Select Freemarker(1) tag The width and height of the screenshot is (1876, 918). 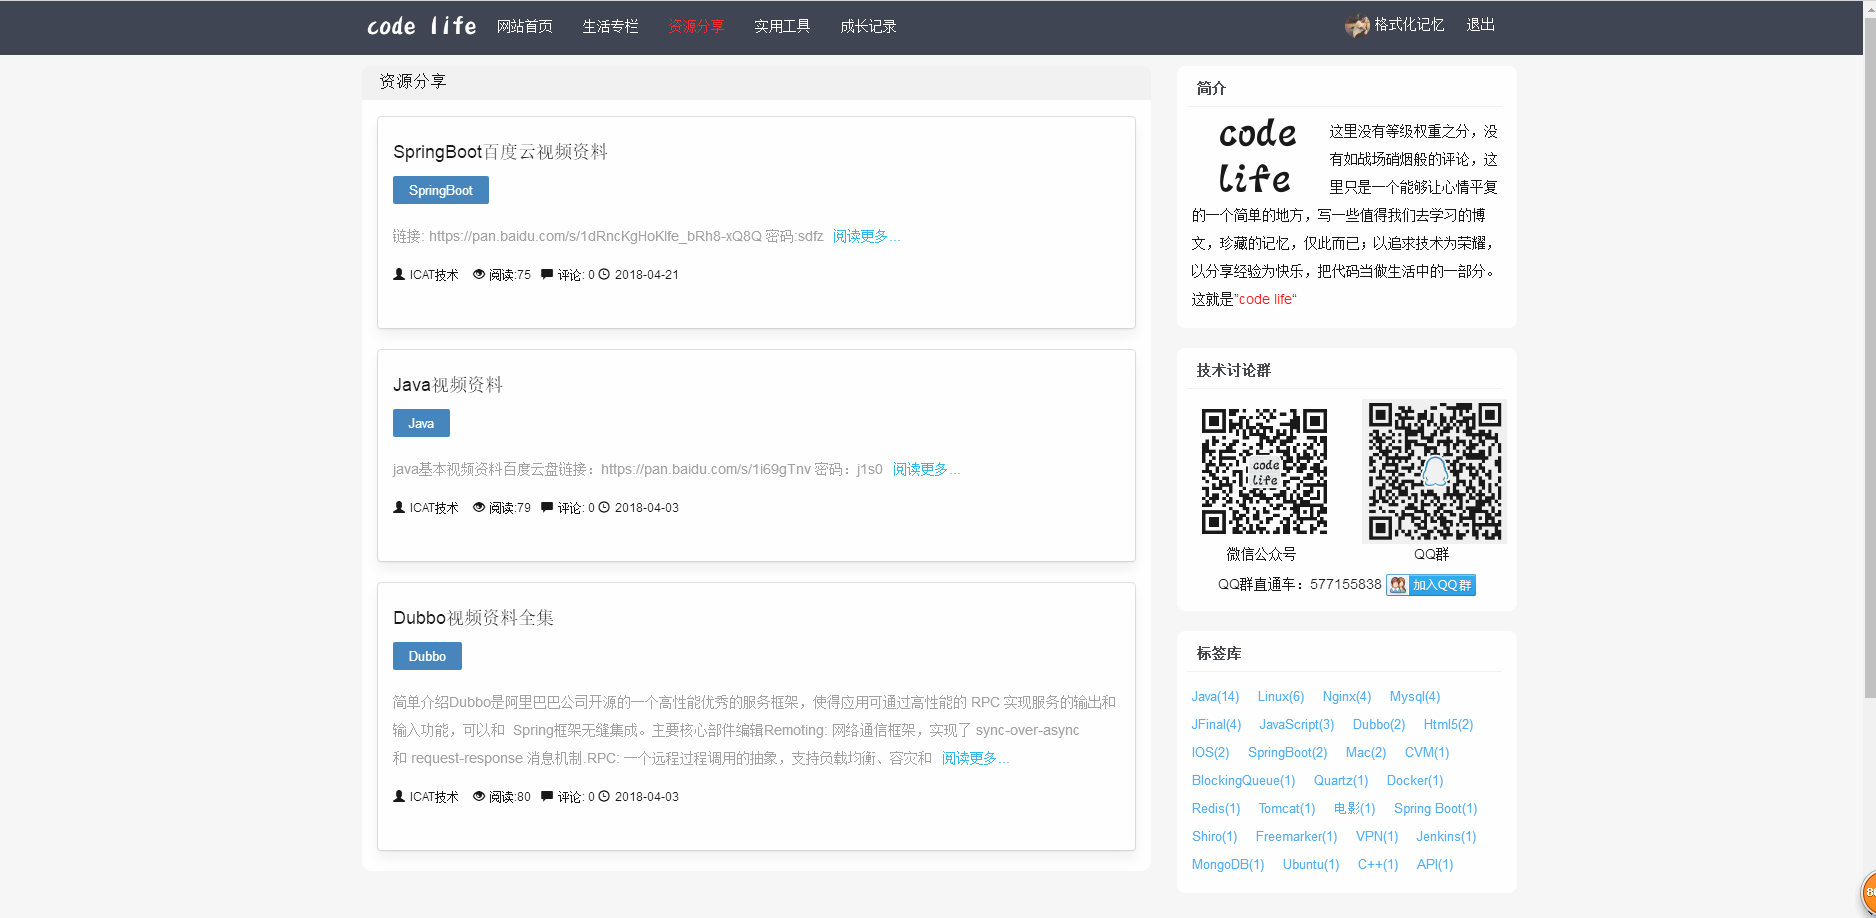tap(1296, 836)
